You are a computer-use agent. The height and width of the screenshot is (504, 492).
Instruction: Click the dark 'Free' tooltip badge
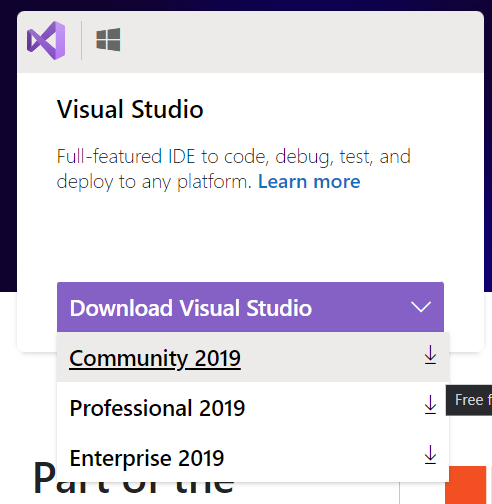click(469, 400)
